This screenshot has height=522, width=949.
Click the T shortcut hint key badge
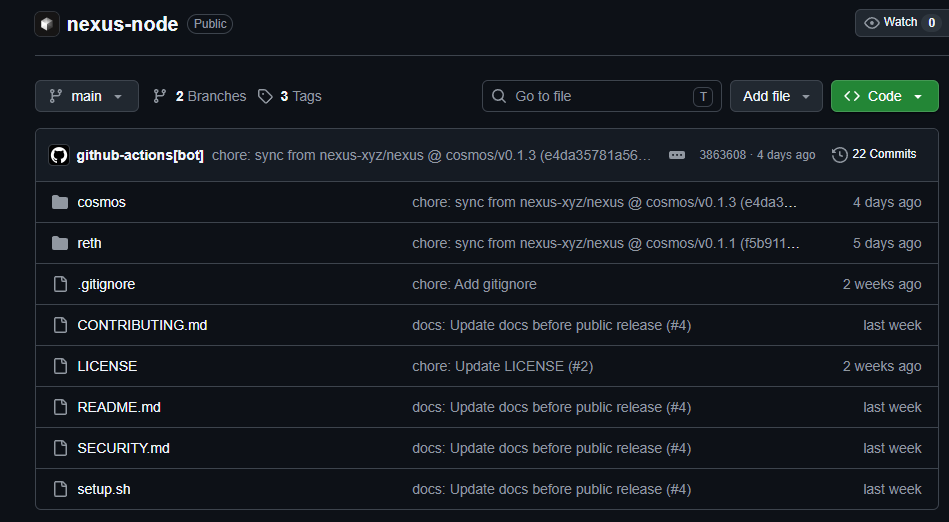click(x=703, y=96)
